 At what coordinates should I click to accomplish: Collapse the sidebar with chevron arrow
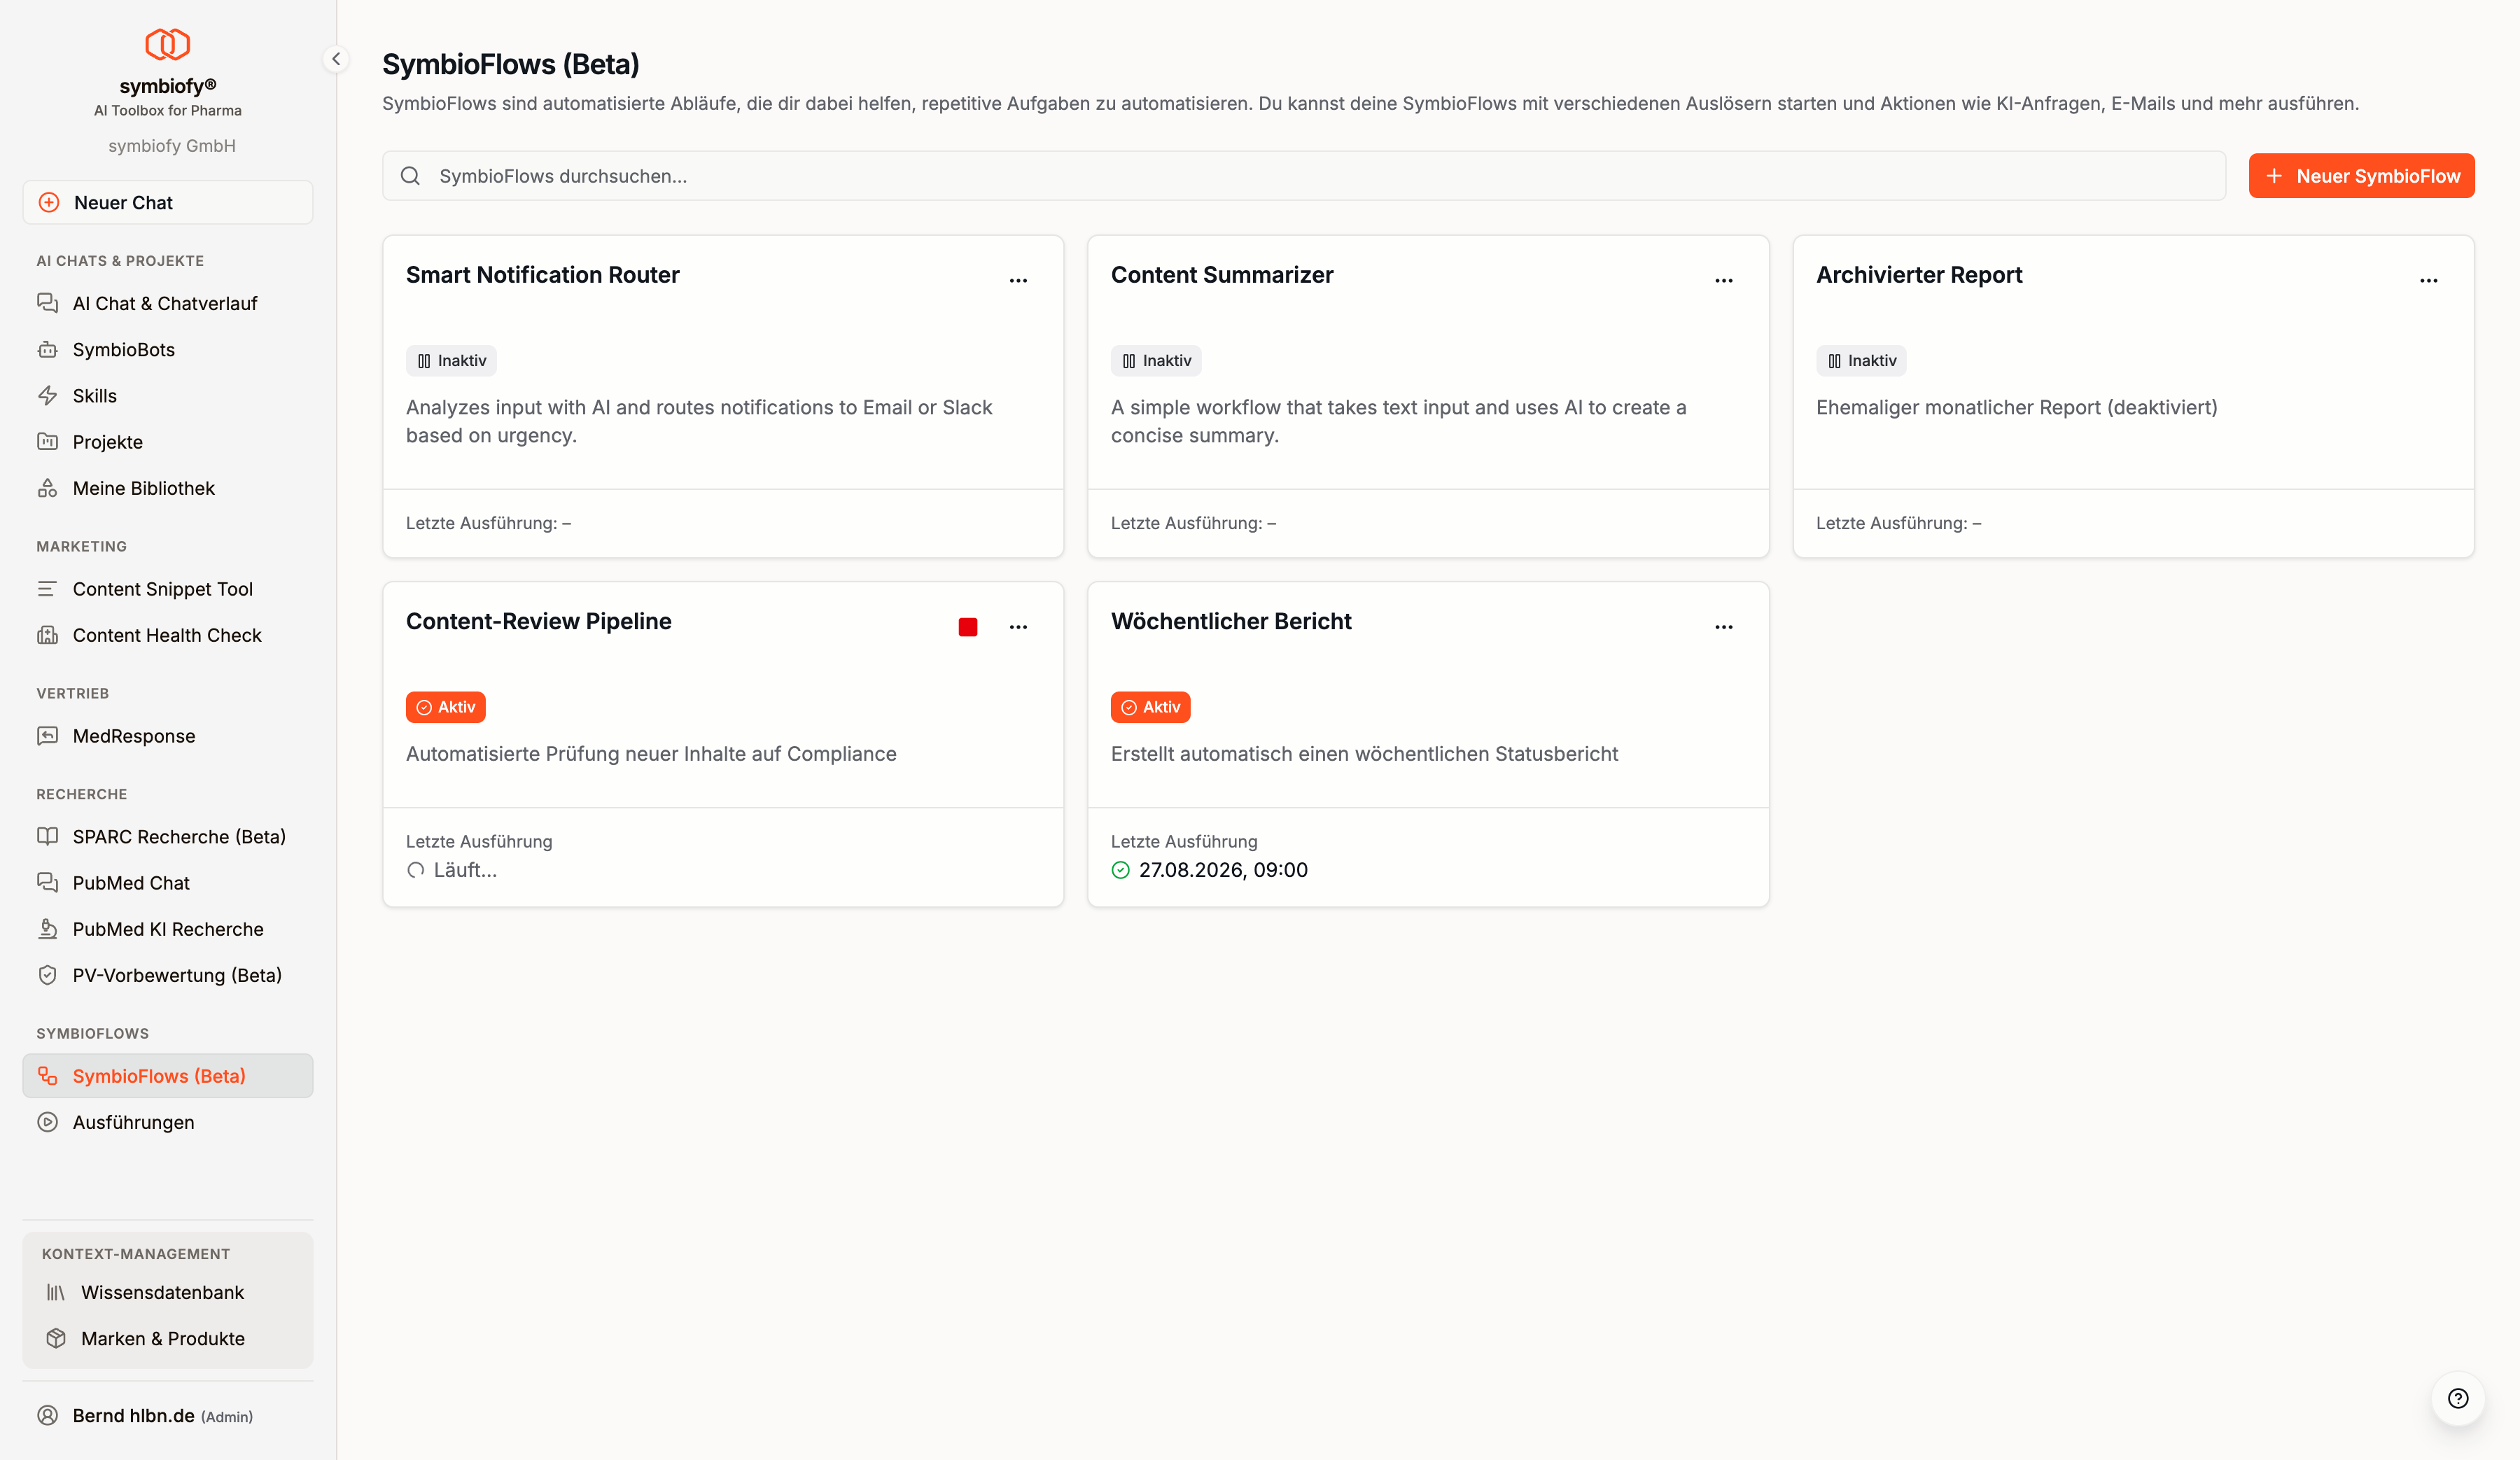tap(336, 59)
